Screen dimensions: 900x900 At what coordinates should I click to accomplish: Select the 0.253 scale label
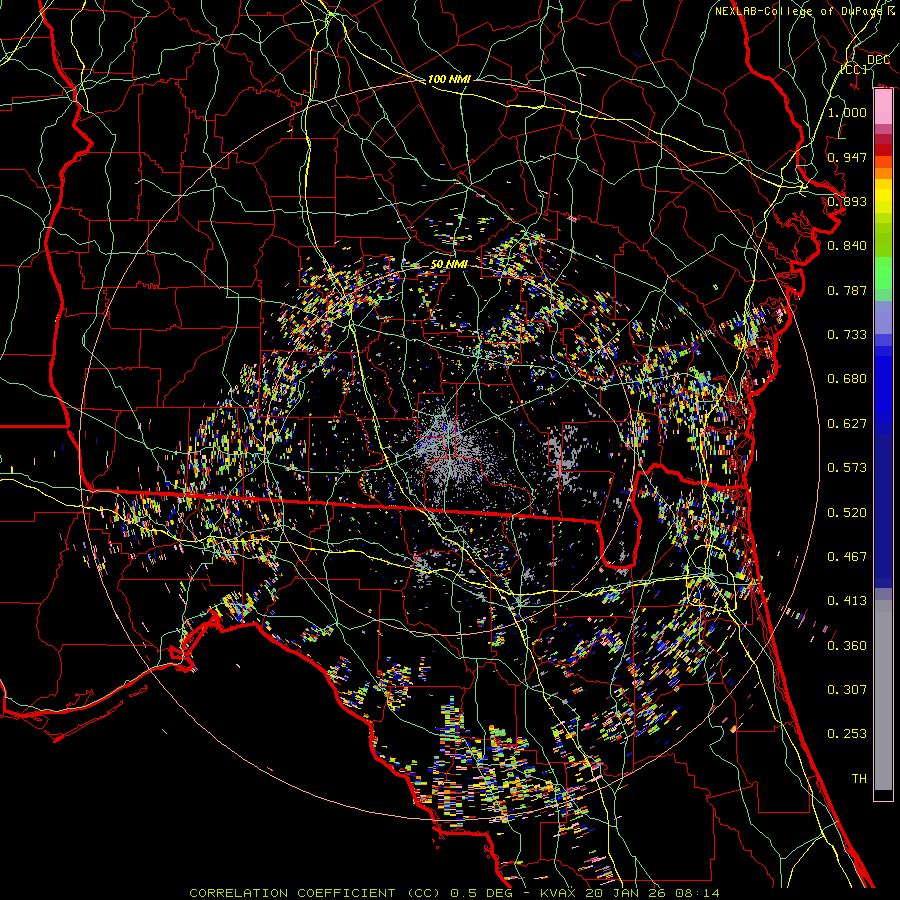(847, 734)
